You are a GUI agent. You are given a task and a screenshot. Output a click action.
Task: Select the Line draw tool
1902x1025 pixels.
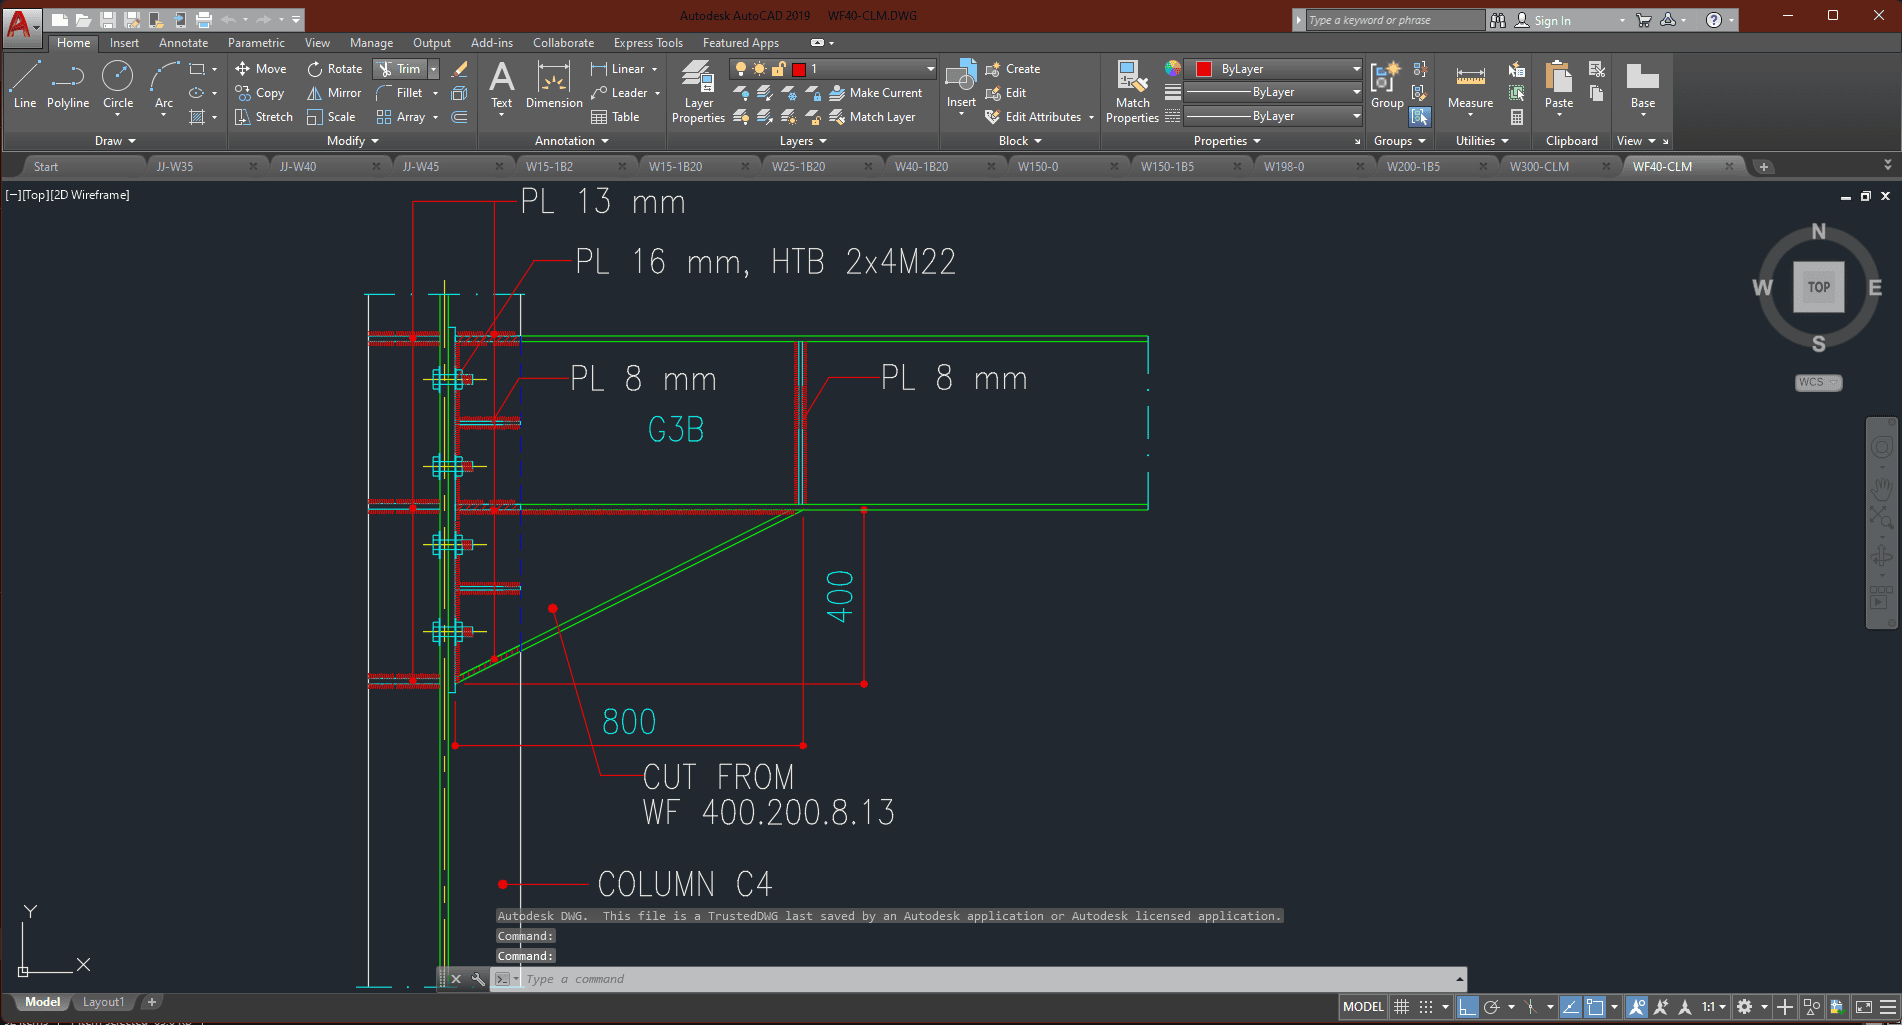coord(25,85)
